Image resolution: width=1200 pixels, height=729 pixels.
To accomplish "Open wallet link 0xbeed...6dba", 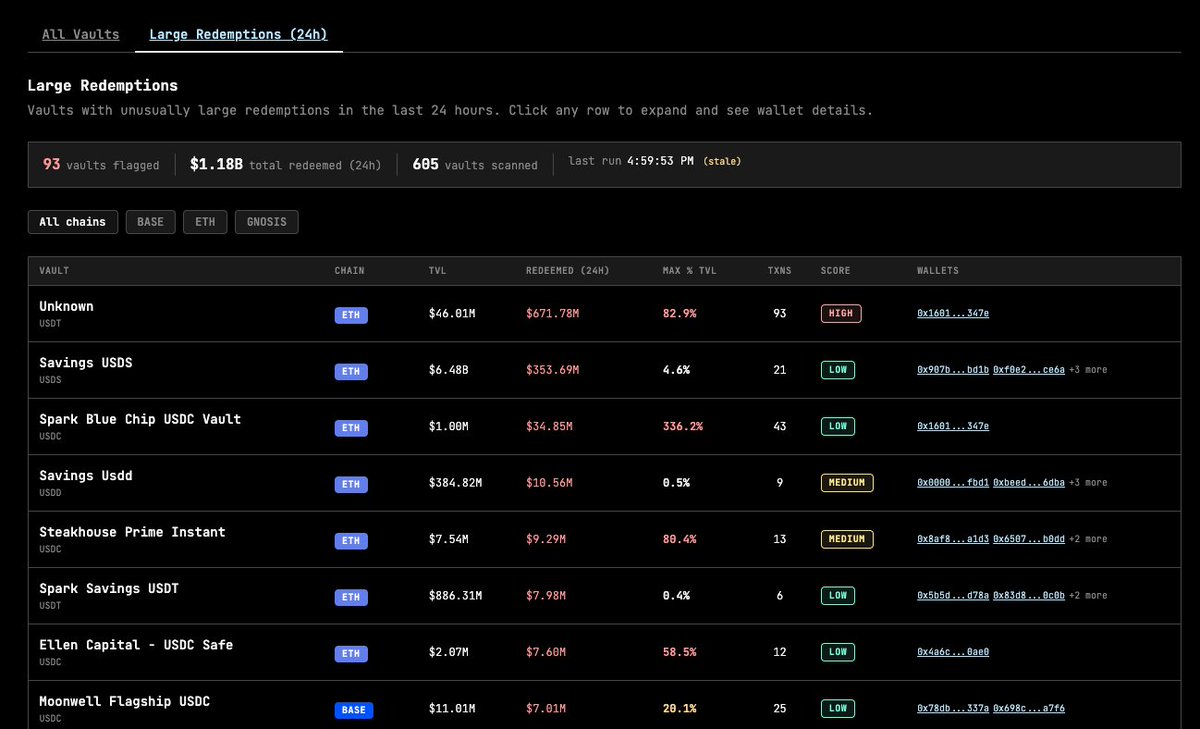I will [1029, 483].
